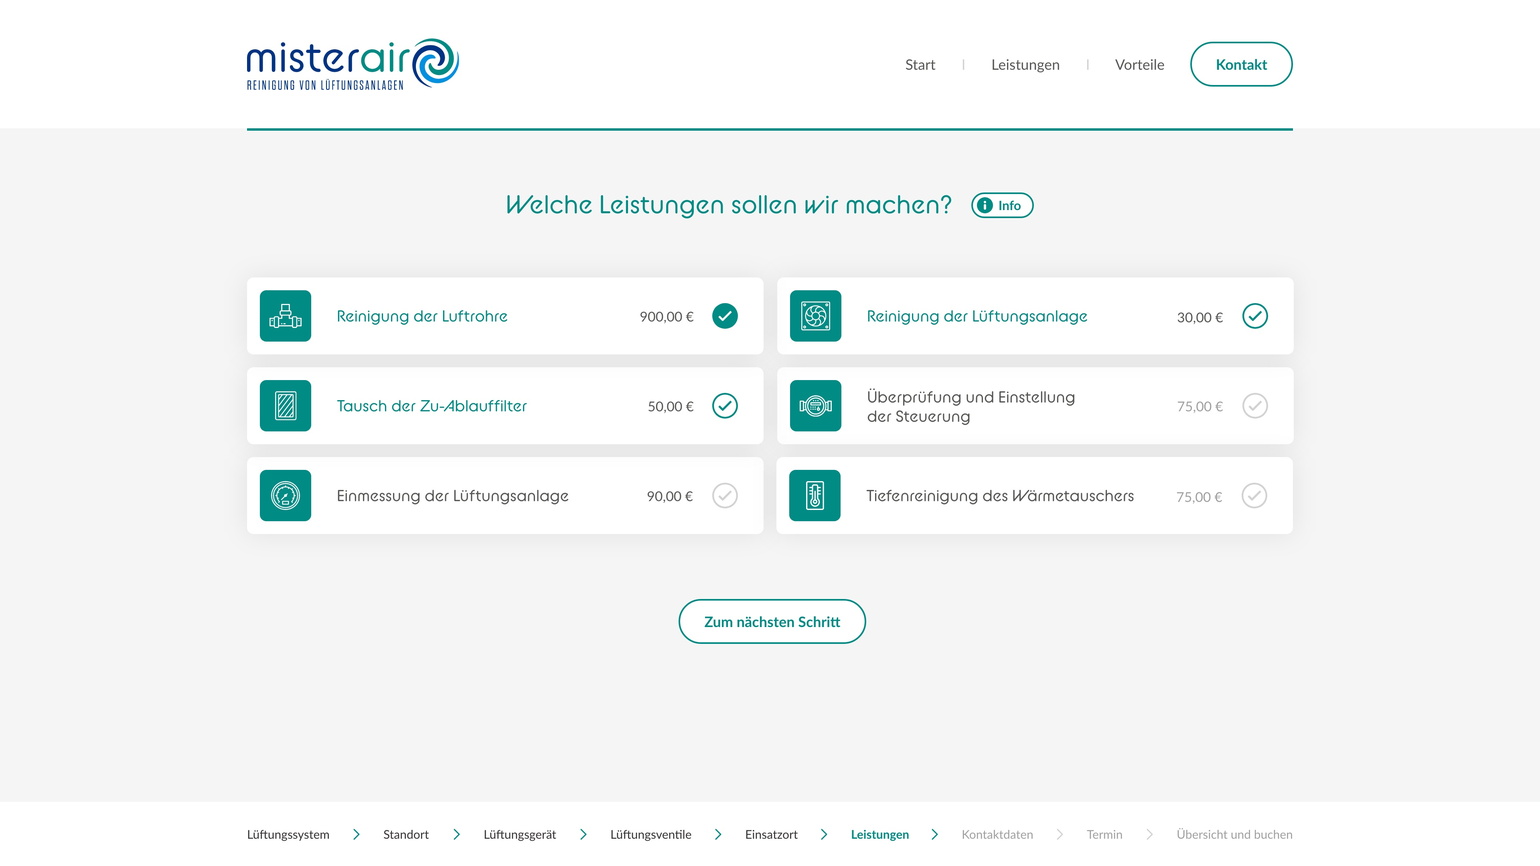Click the 30,00 € price
This screenshot has width=1540, height=866.
point(1200,318)
